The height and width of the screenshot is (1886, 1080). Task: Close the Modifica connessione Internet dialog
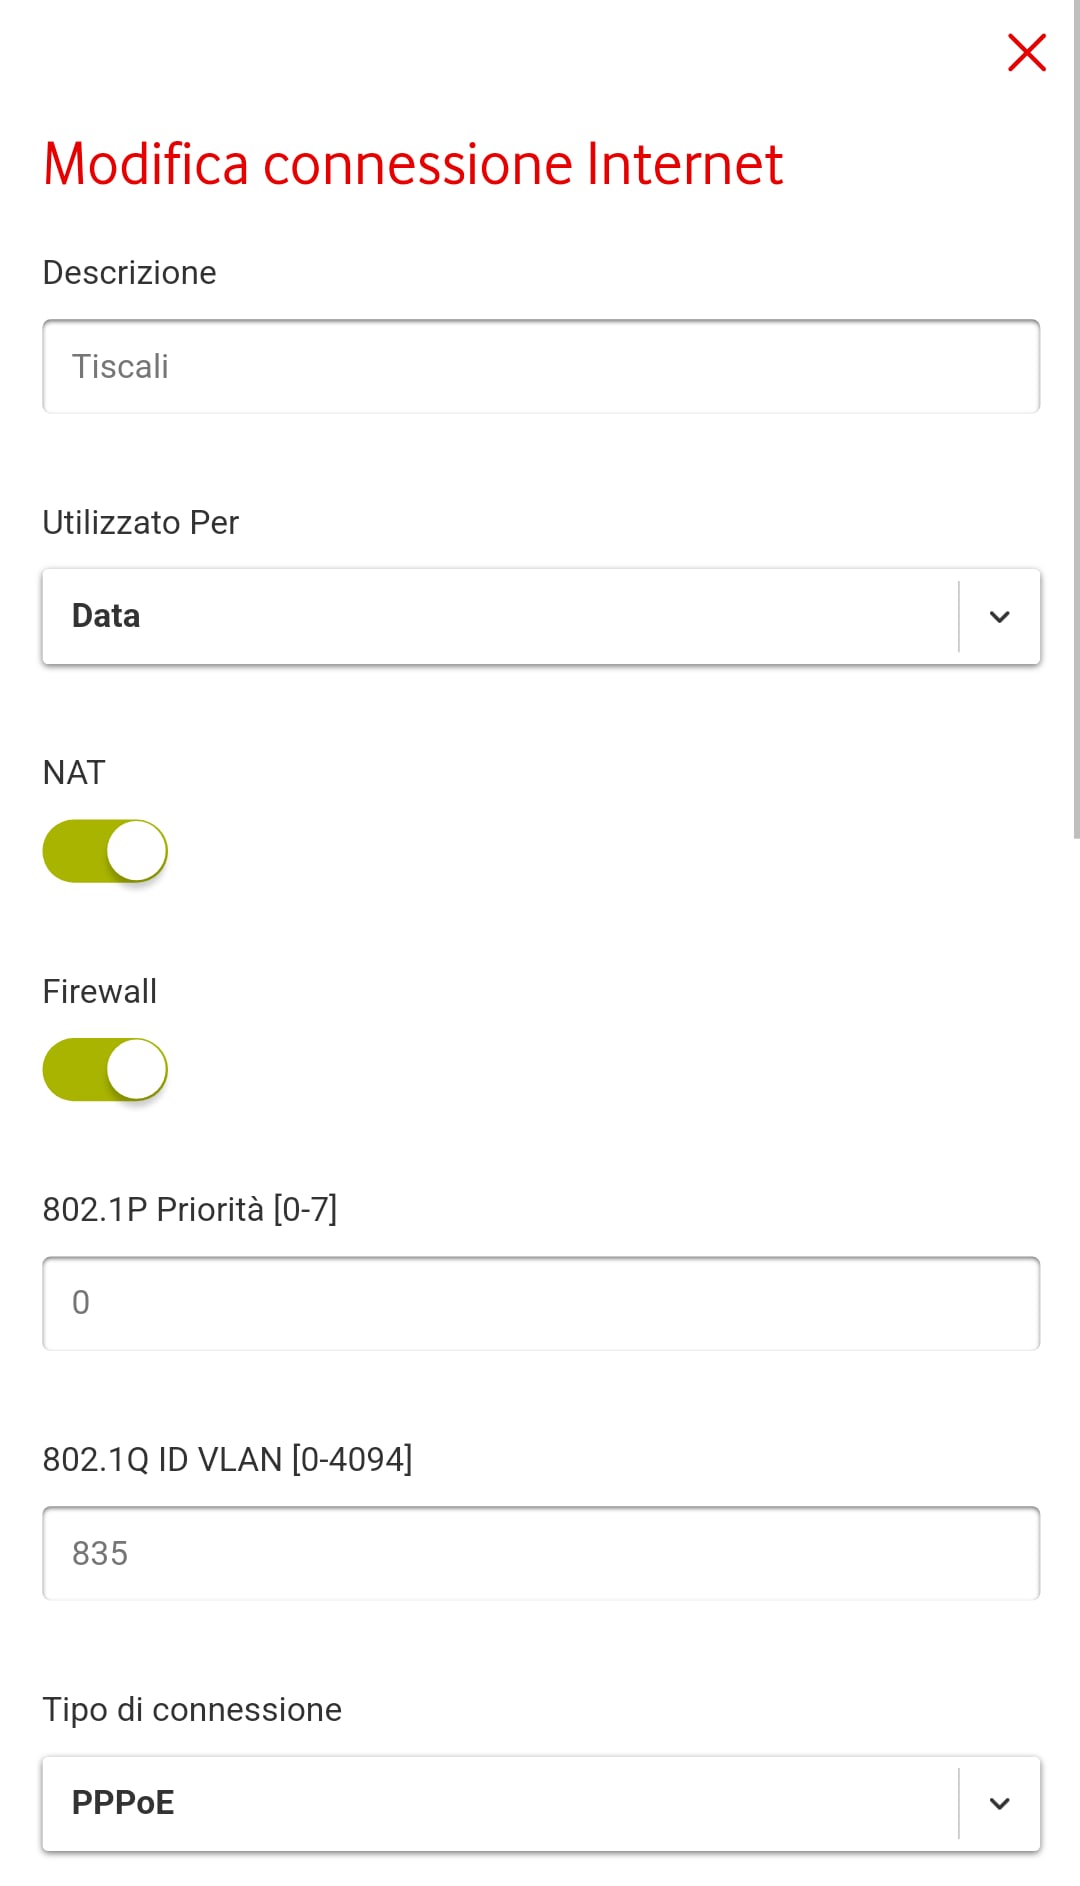(1026, 53)
